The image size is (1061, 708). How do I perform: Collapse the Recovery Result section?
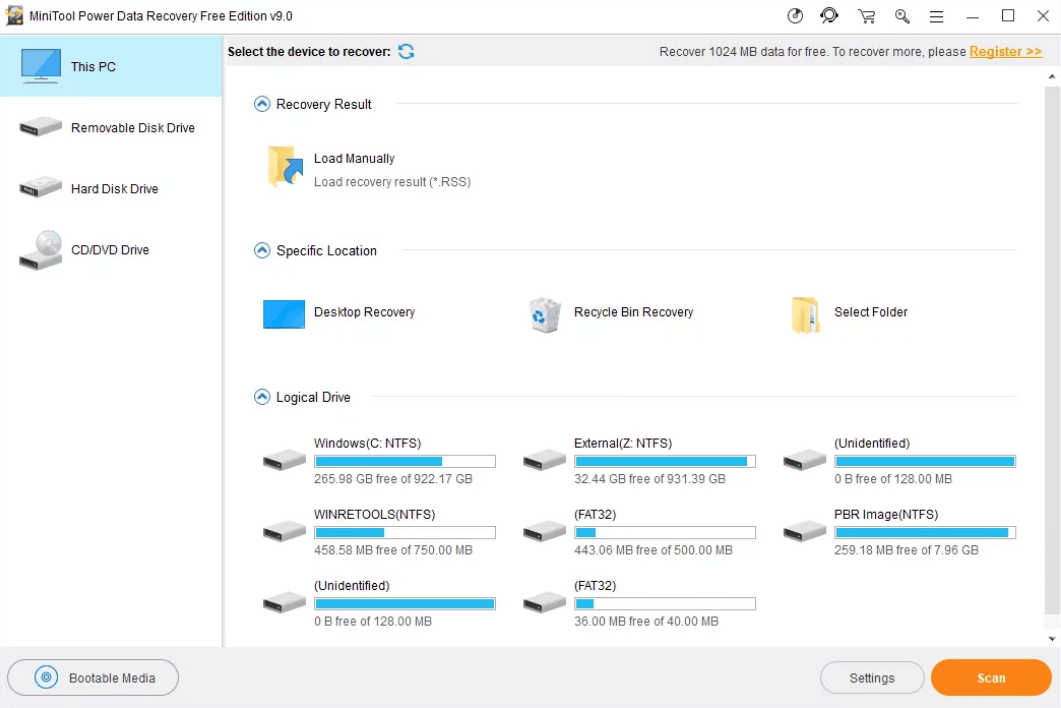point(261,103)
